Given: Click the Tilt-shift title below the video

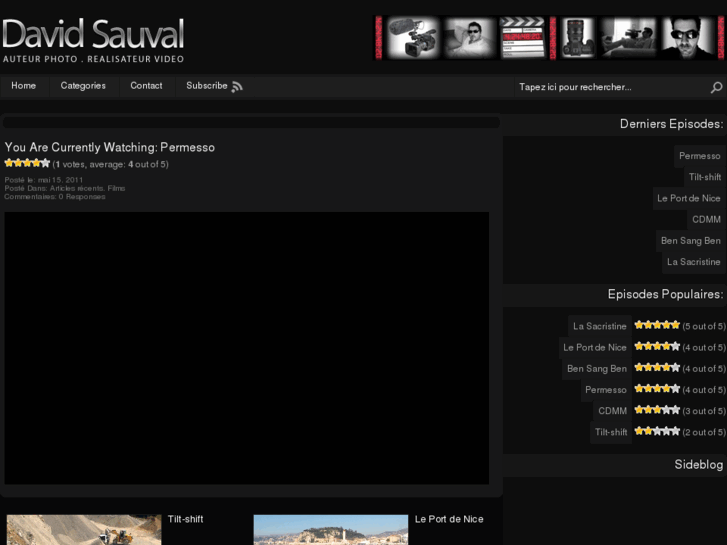Looking at the screenshot, I should pyautogui.click(x=185, y=519).
